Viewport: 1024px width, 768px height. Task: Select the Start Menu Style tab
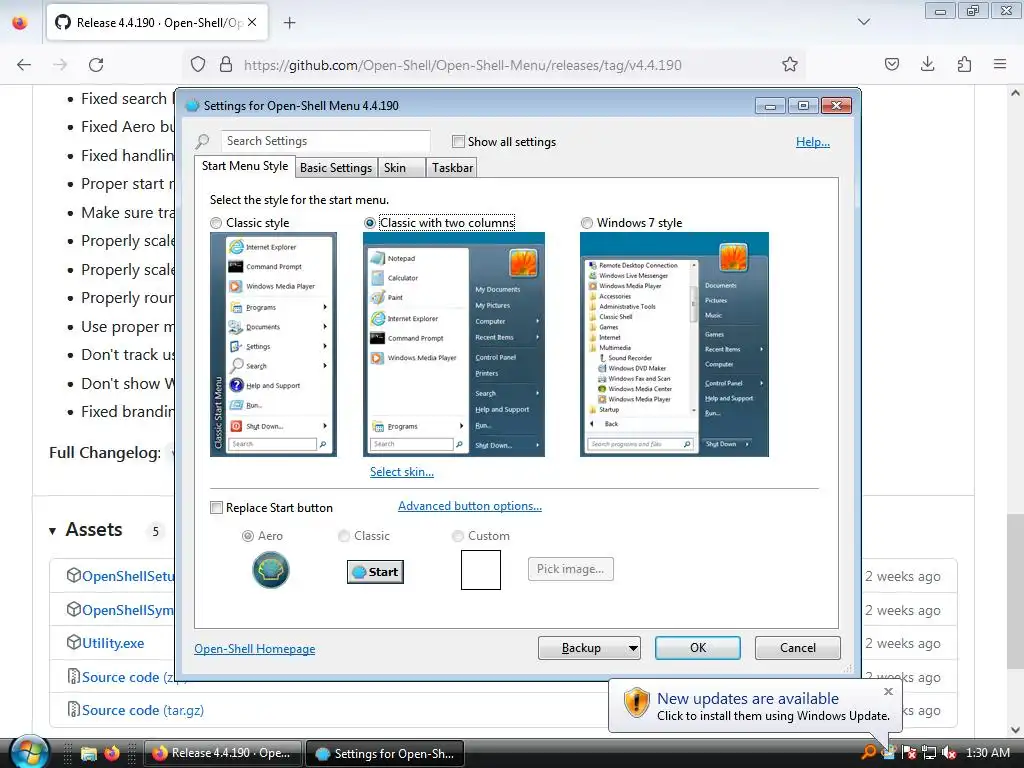tap(245, 166)
